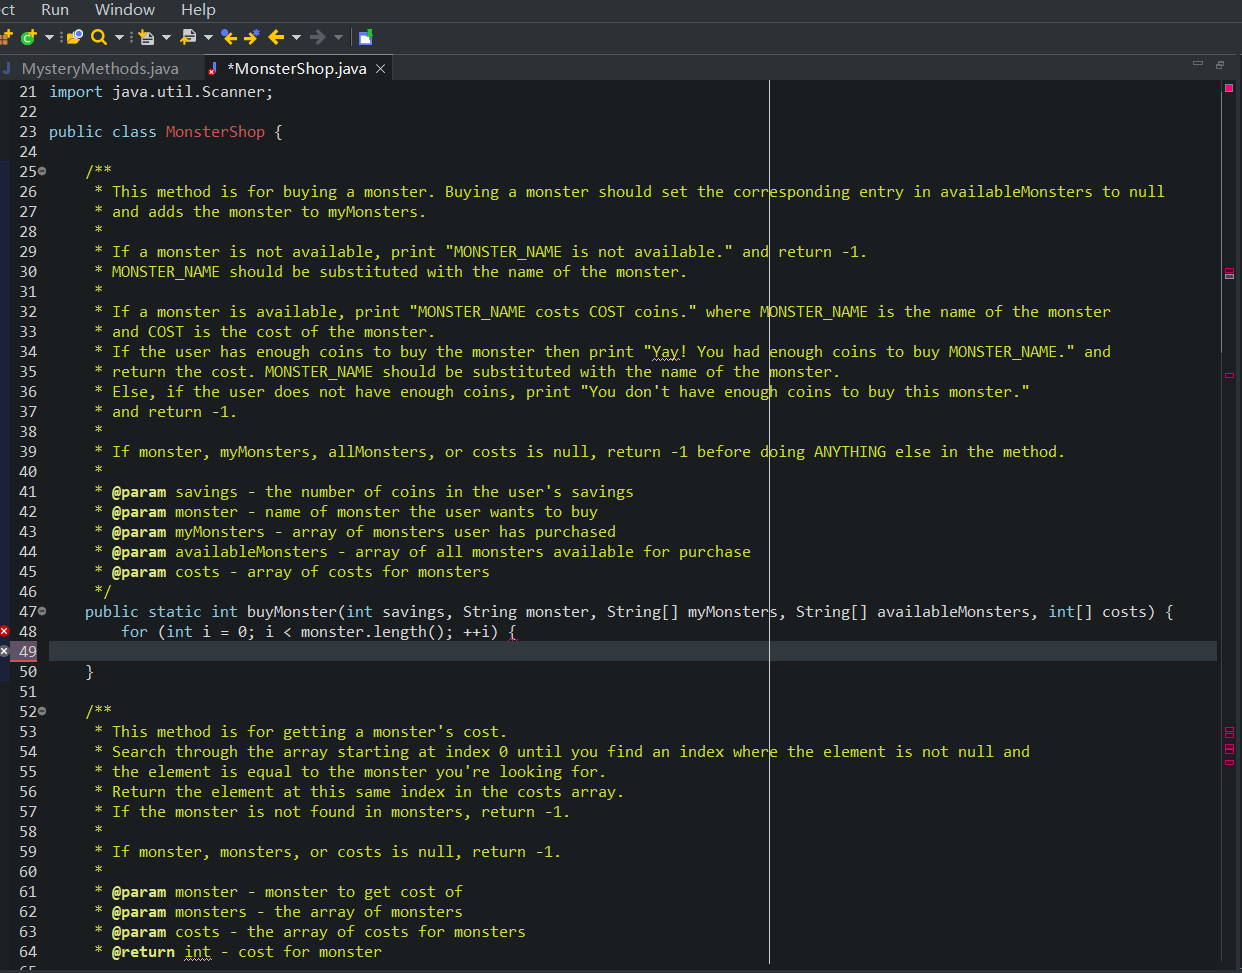
Task: Click the Pin Editor toolbar icon
Action: (x=365, y=37)
